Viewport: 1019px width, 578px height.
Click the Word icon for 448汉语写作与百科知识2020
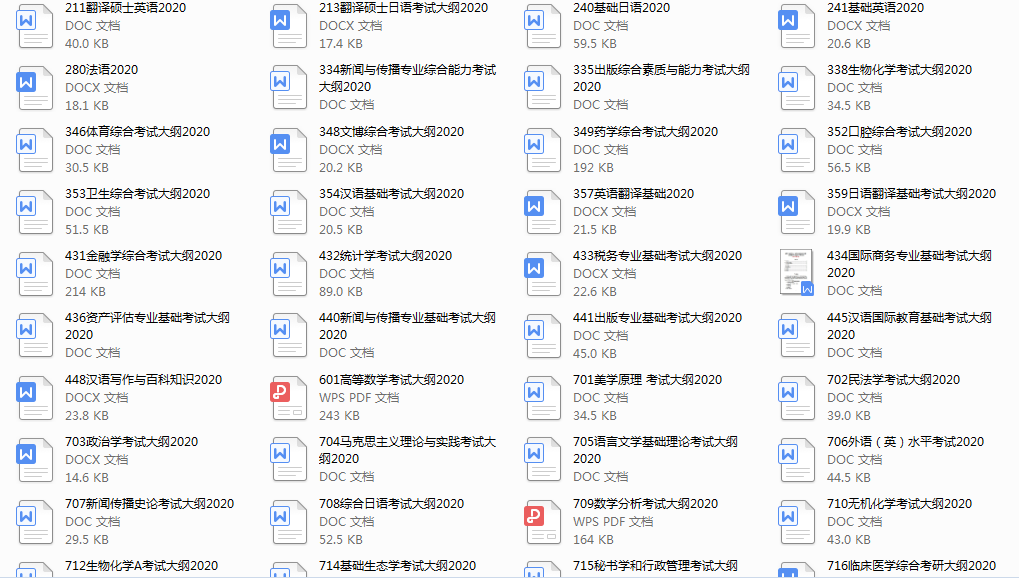[35, 397]
